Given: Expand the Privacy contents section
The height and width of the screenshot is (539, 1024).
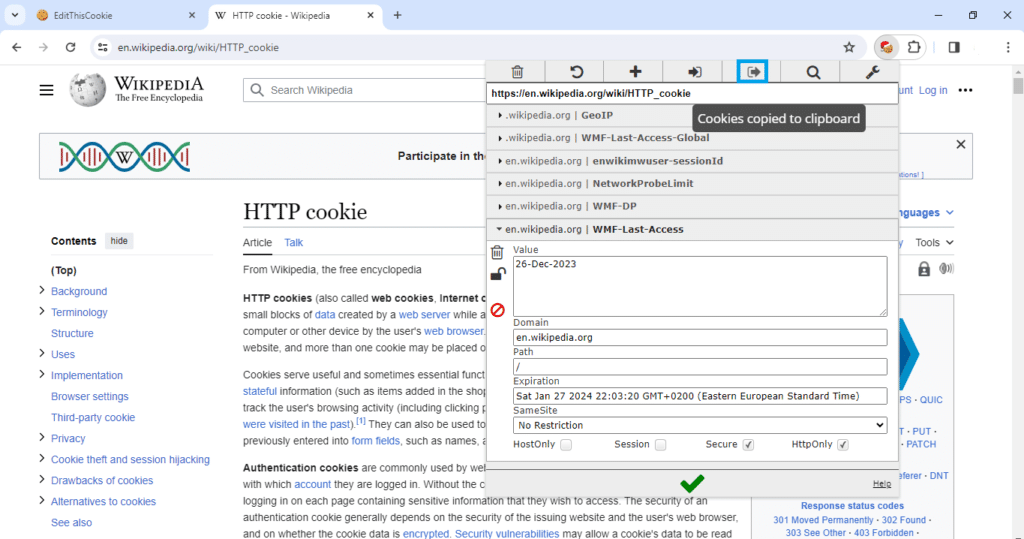Looking at the screenshot, I should tap(42, 437).
